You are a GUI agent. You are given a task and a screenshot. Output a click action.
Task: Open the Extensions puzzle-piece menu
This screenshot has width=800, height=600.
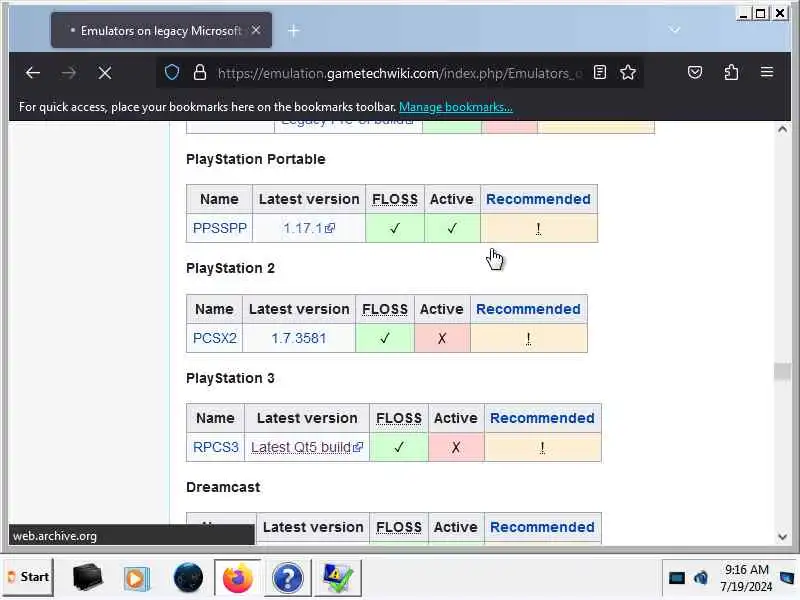point(731,72)
